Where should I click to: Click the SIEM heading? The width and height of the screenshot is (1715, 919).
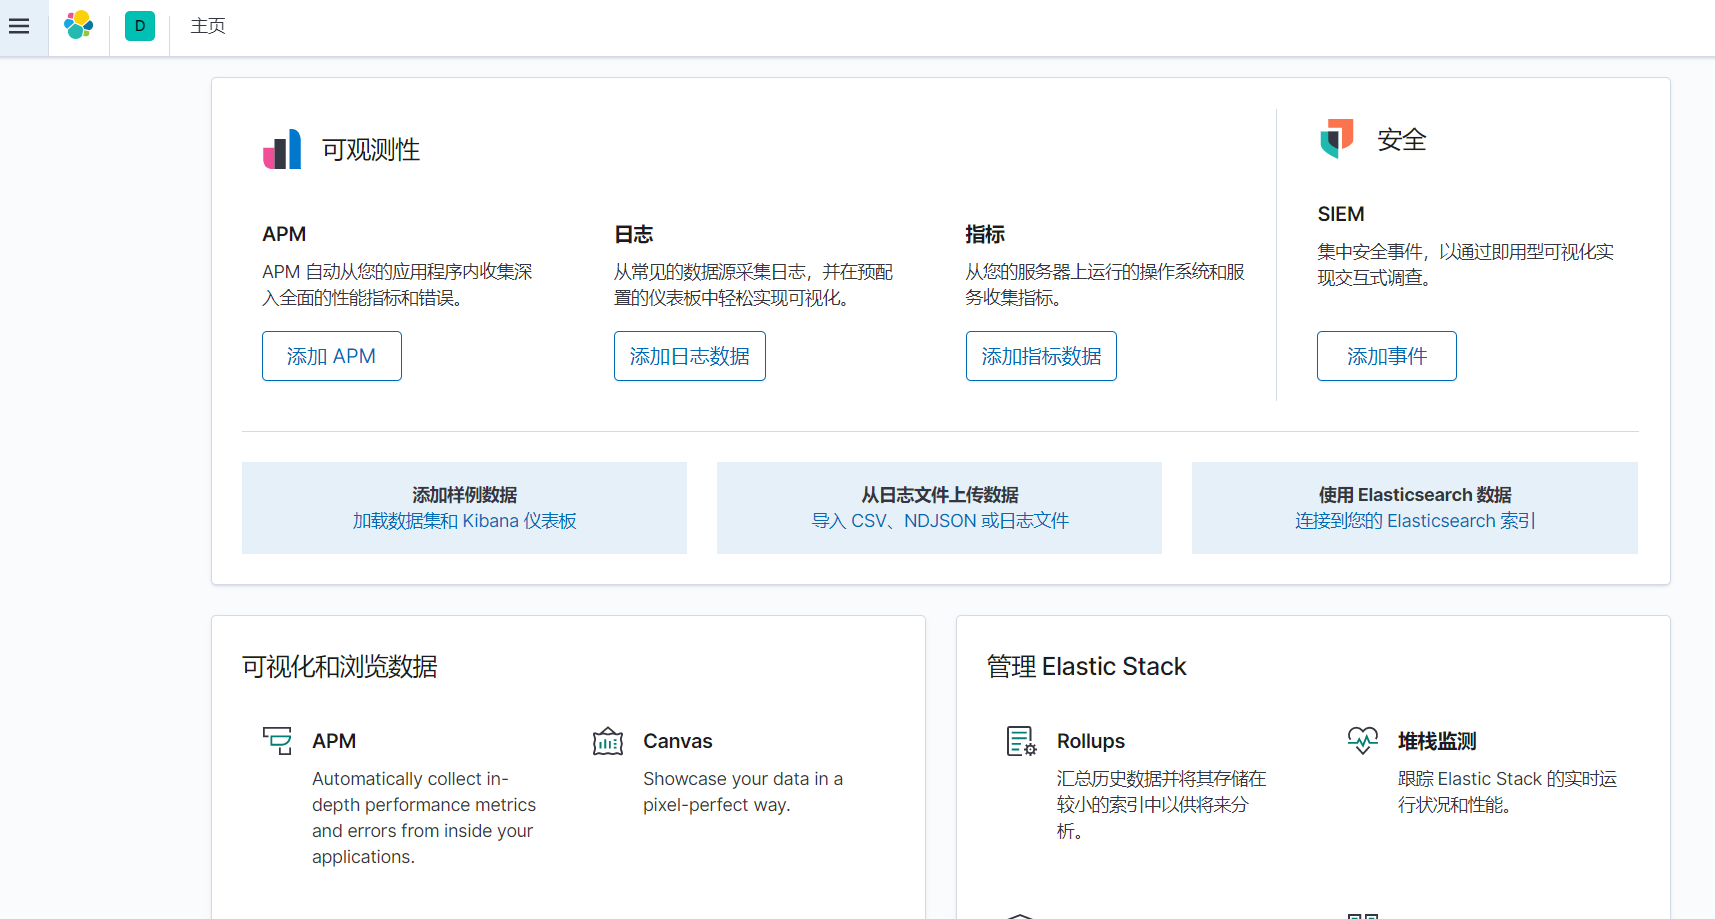pyautogui.click(x=1341, y=214)
